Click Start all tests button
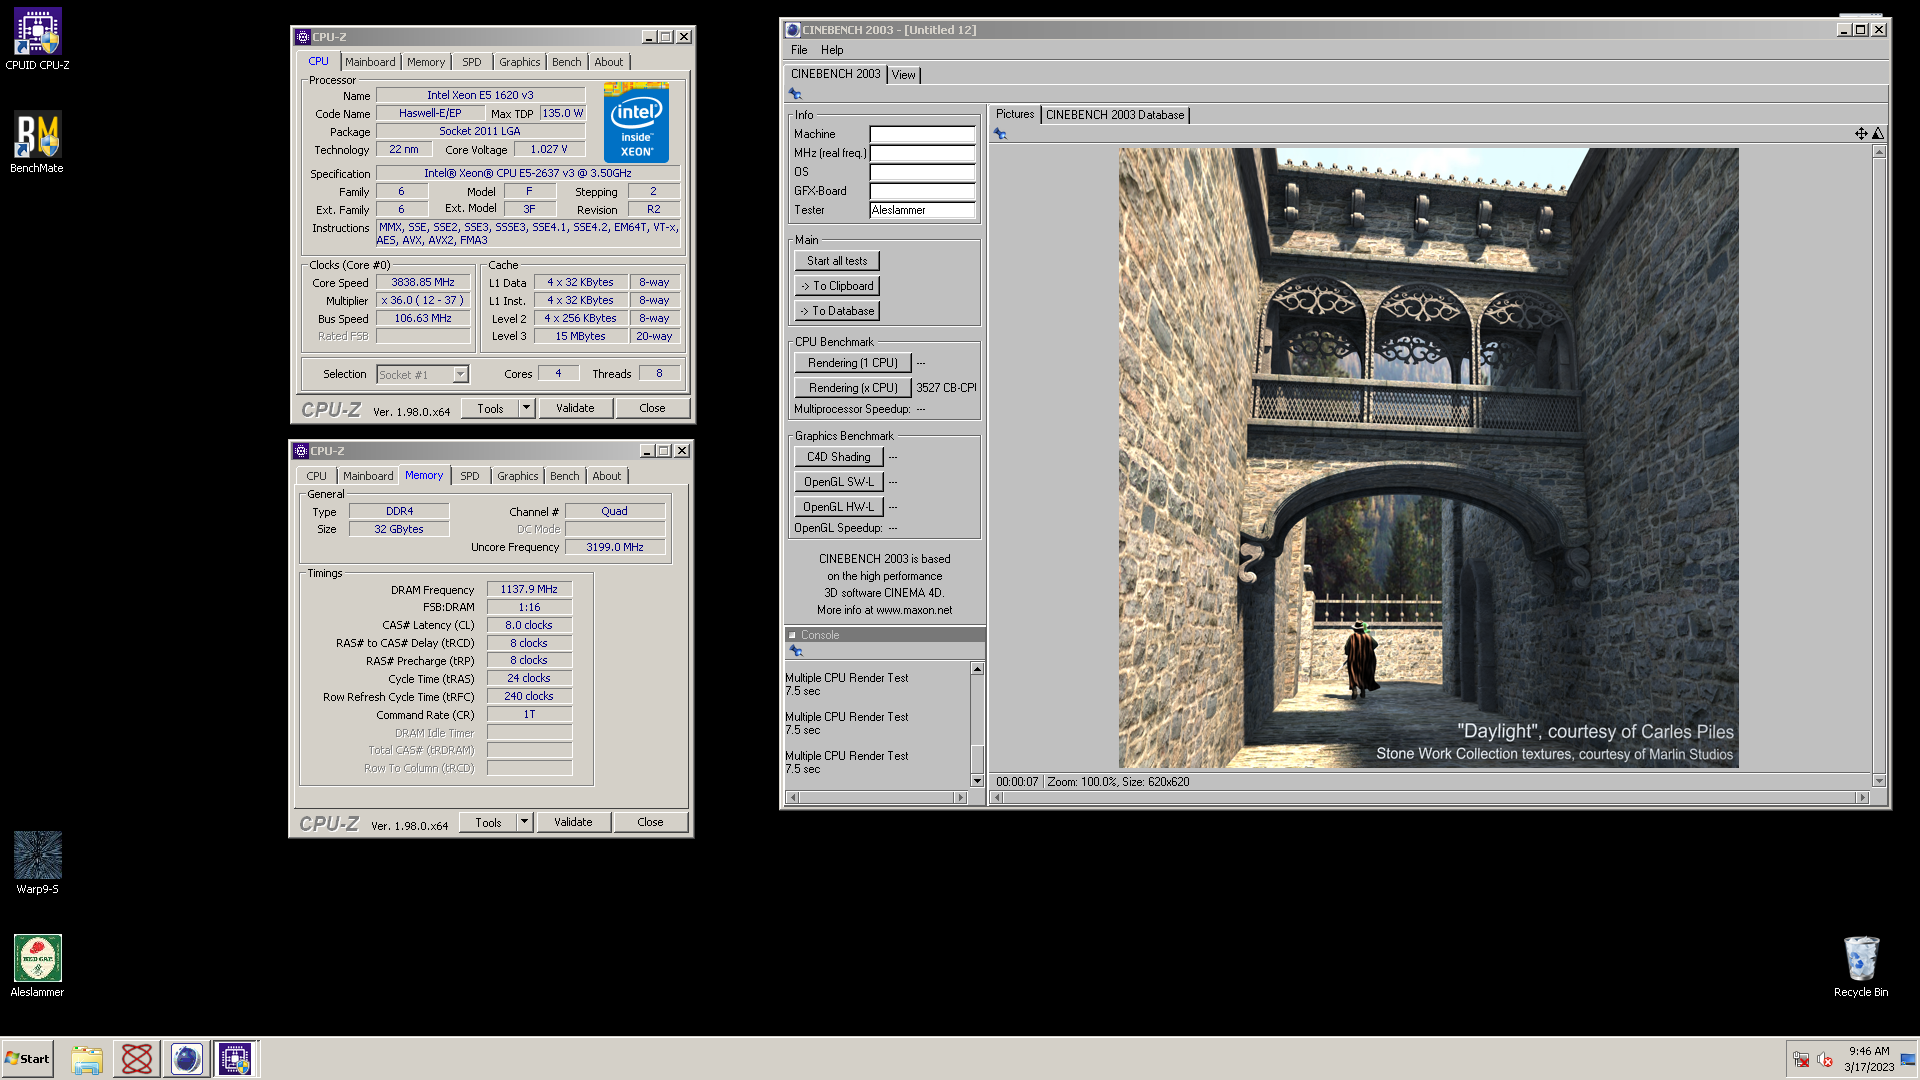Screen dimensions: 1920x1080 point(837,261)
